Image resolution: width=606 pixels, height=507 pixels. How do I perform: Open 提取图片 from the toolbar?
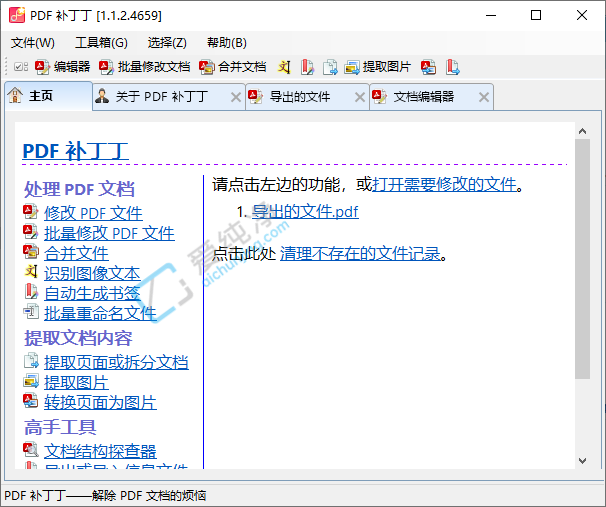click(x=378, y=67)
